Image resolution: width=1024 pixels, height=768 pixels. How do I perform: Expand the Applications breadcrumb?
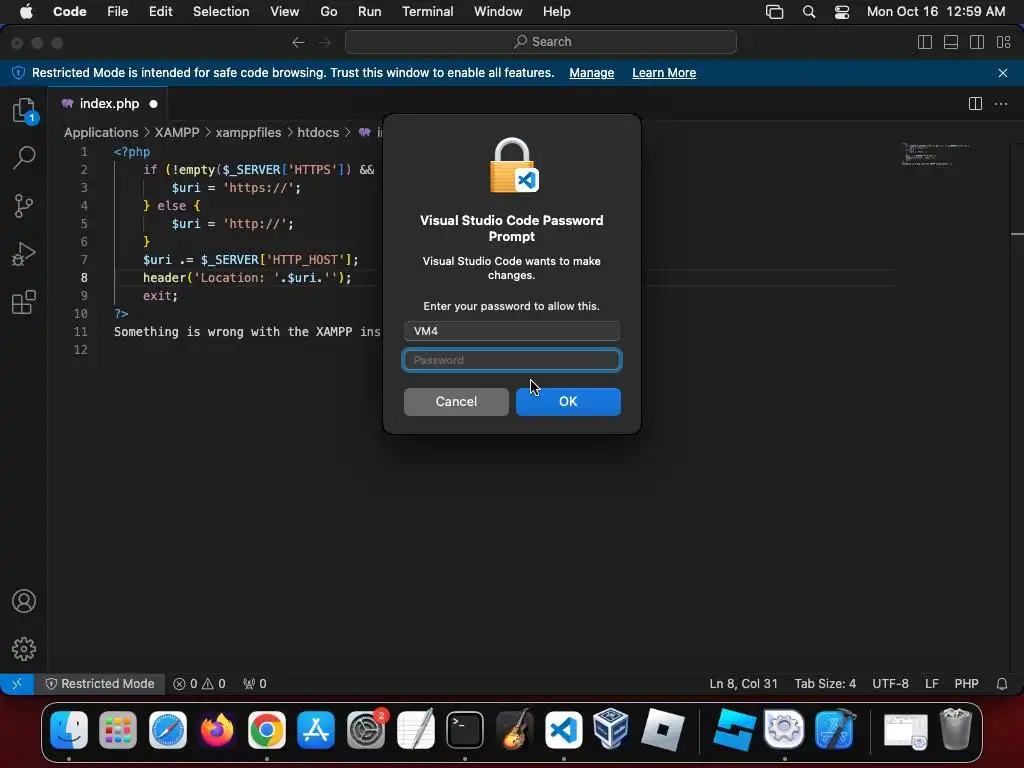tap(101, 133)
